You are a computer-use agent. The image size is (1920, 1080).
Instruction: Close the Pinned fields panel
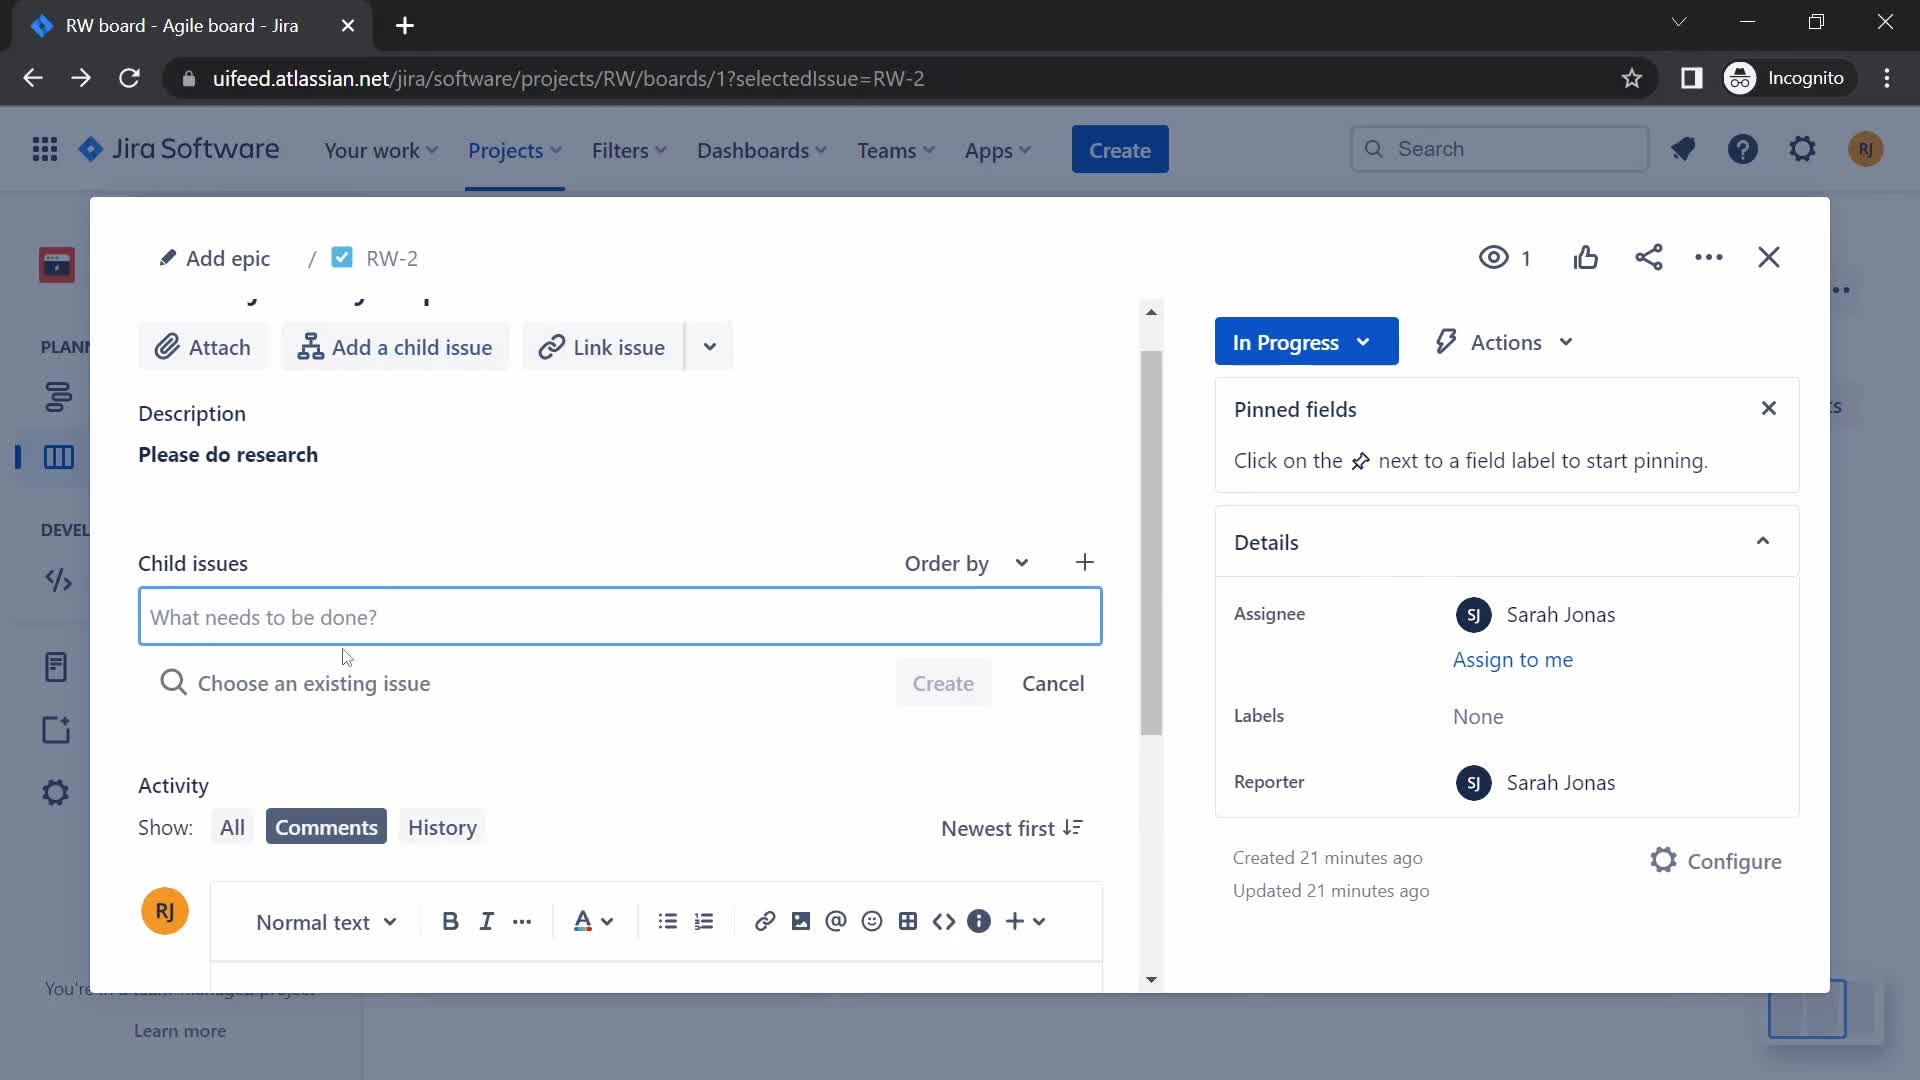[x=1768, y=409]
